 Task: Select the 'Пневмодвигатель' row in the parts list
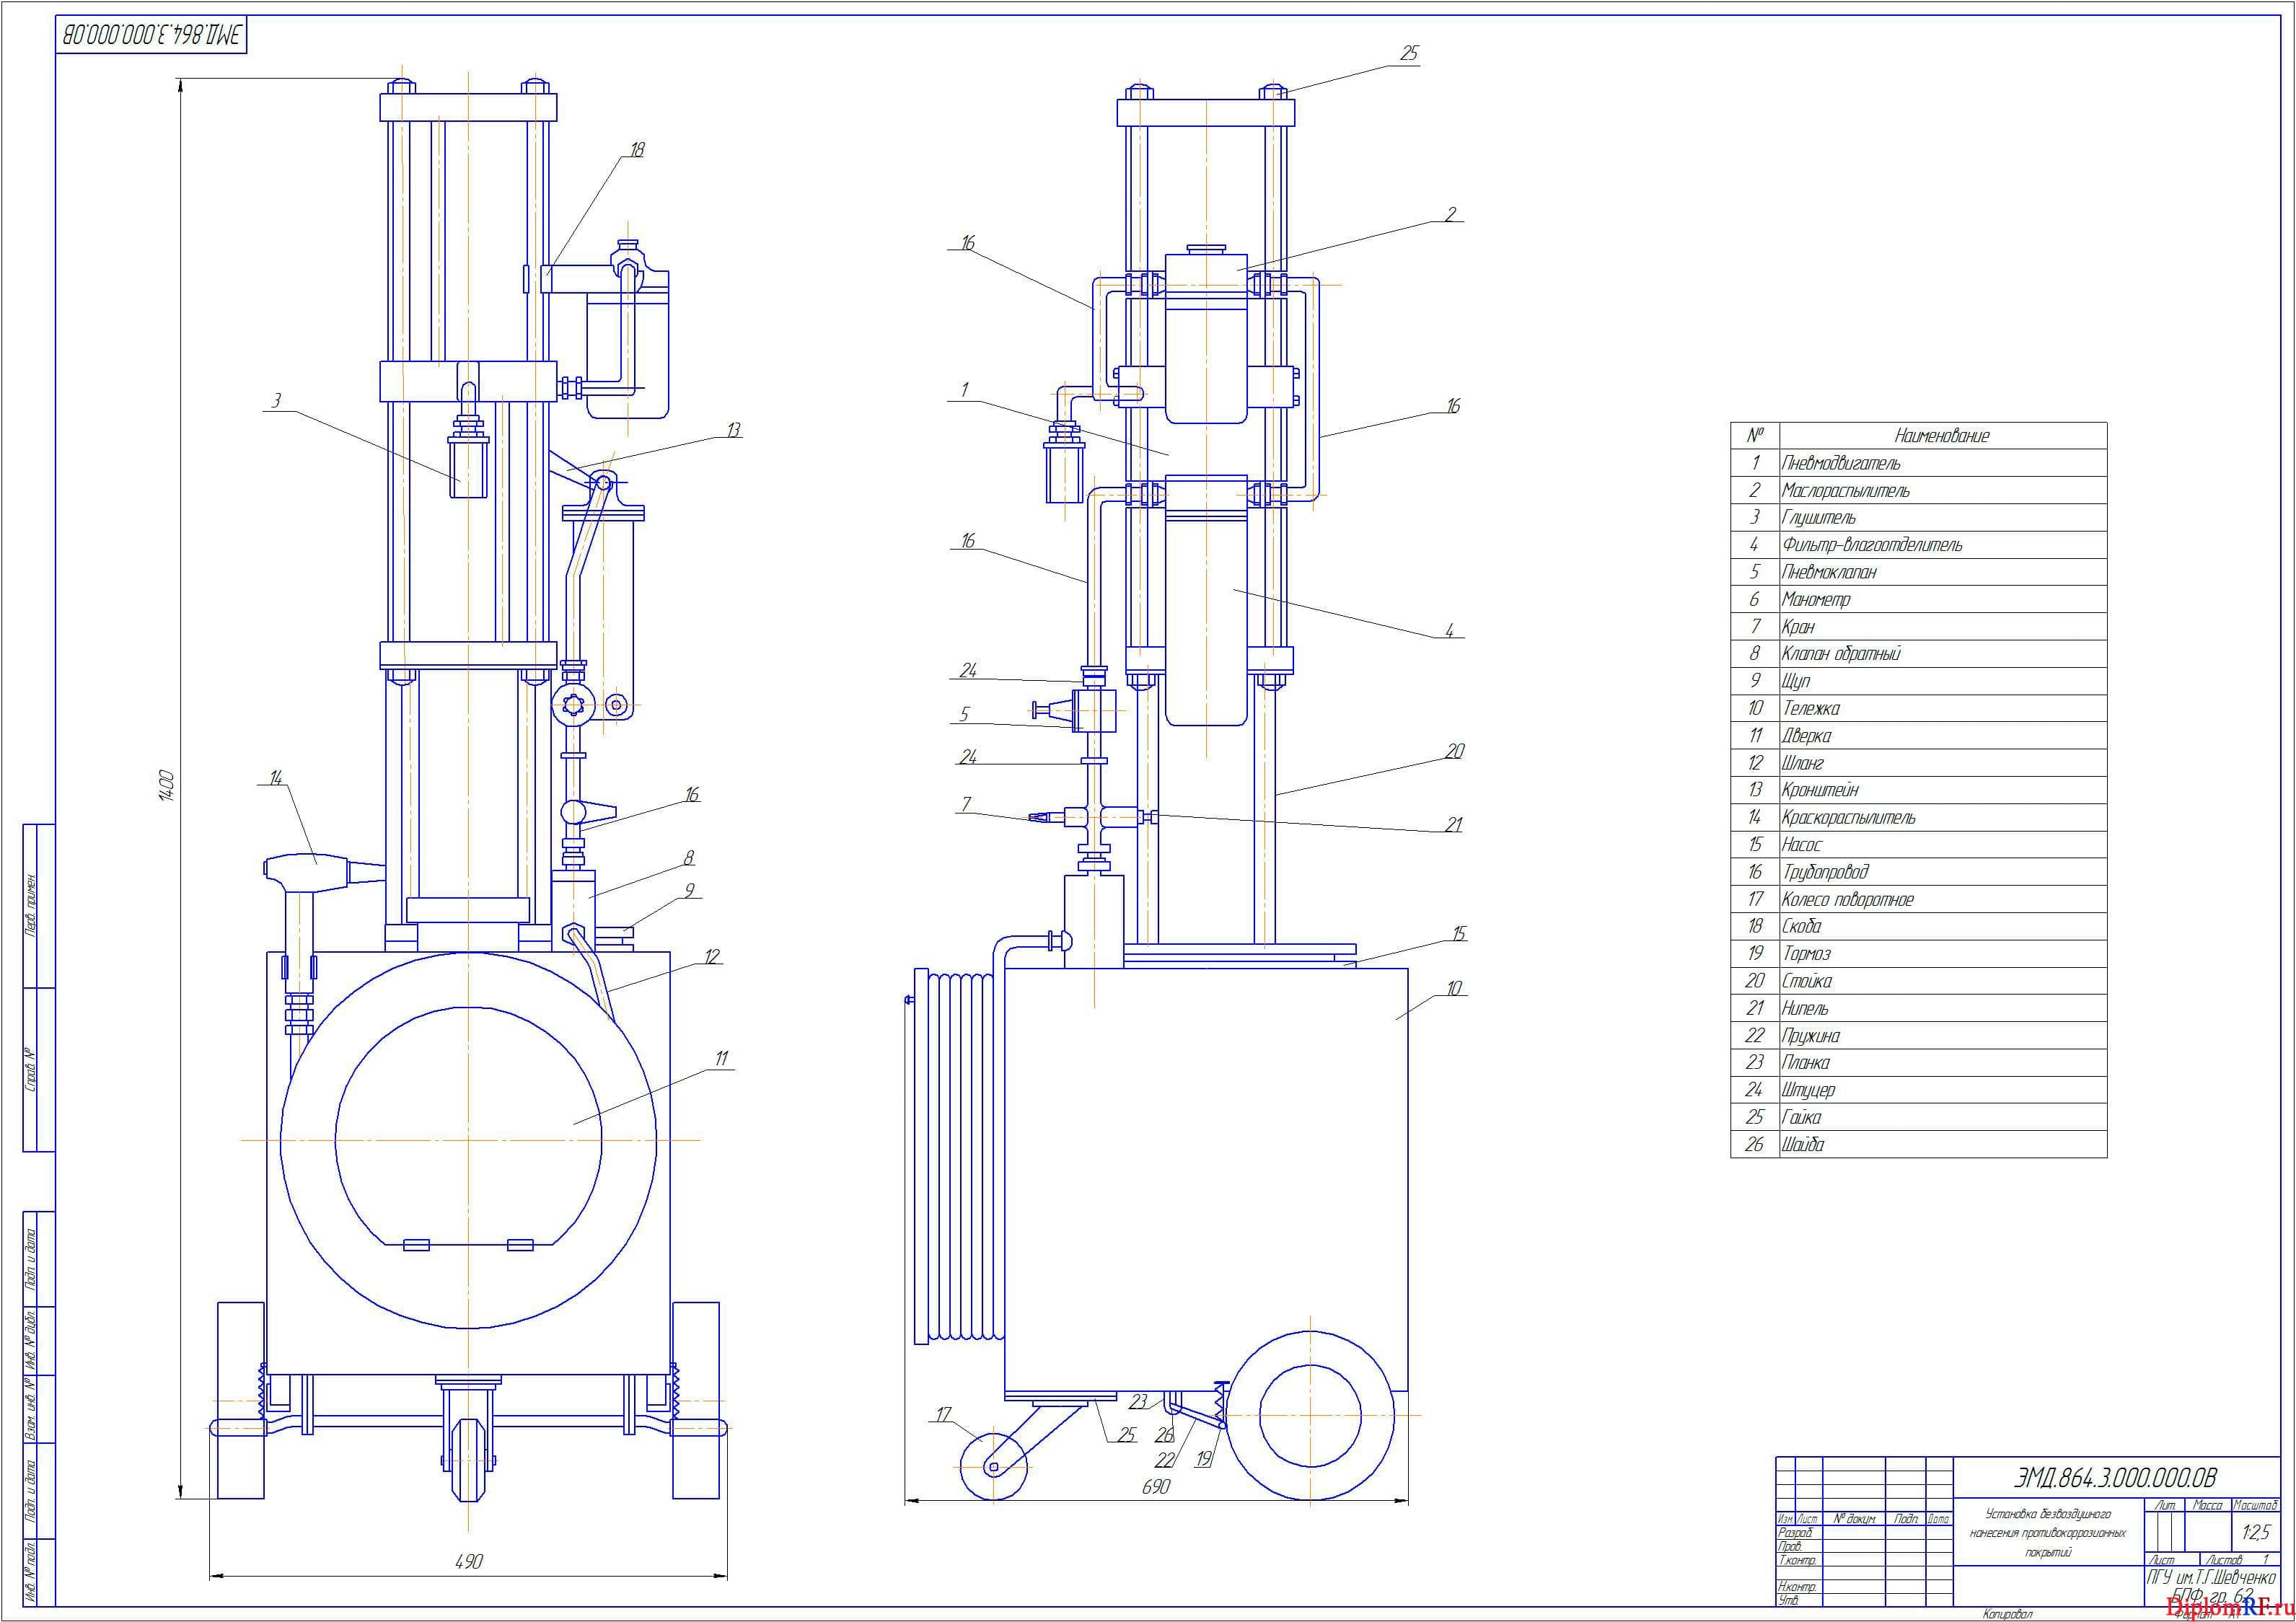pos(1918,463)
